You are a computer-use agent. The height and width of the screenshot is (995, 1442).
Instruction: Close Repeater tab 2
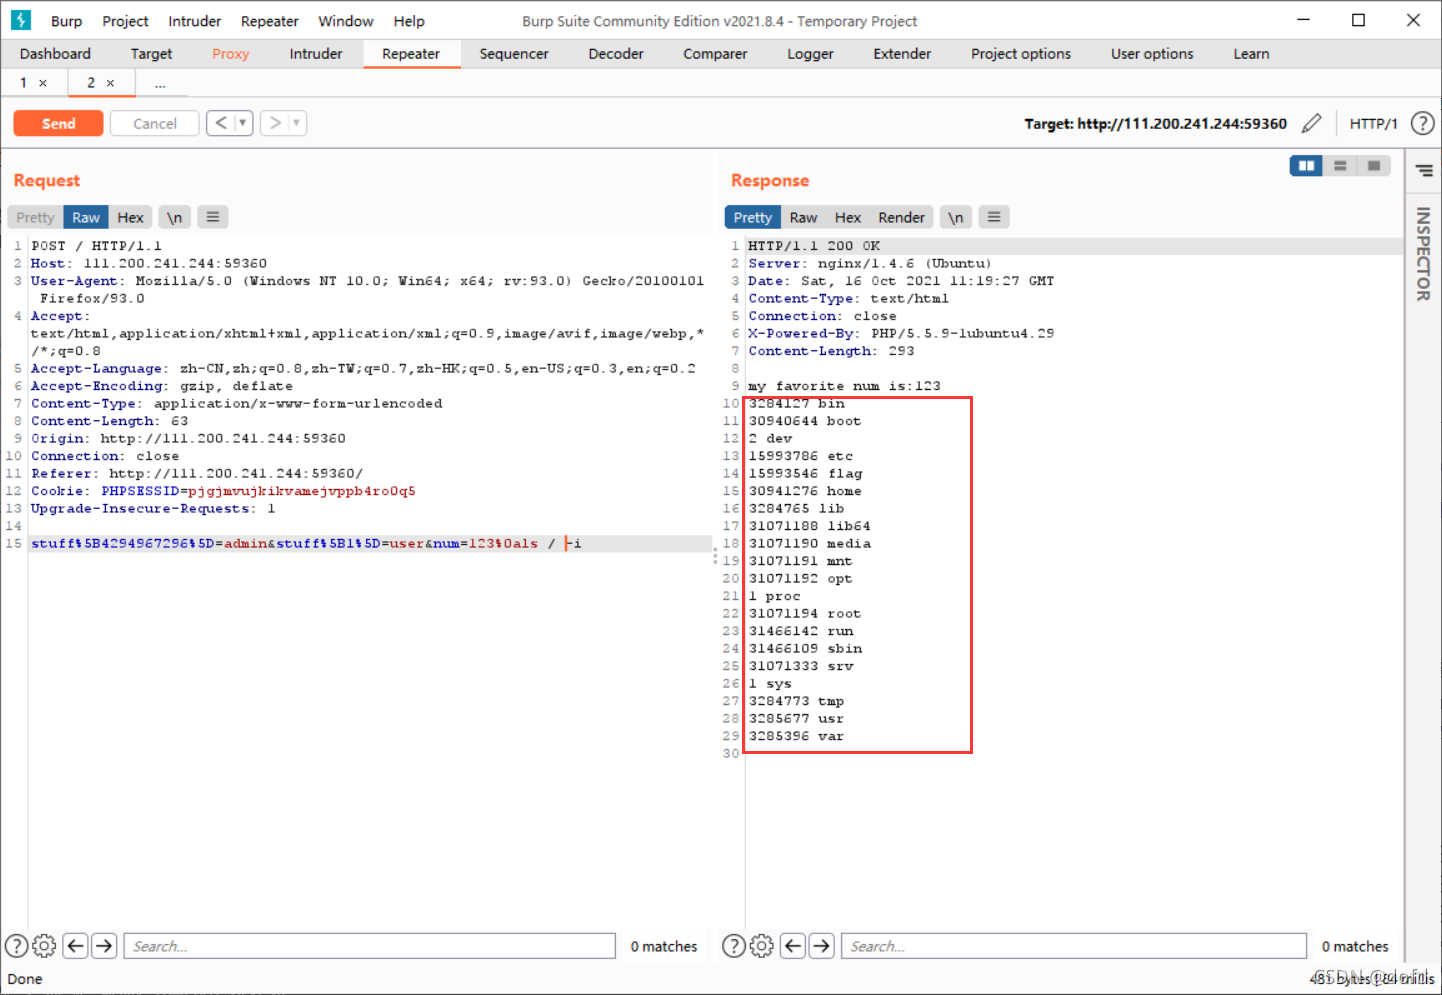(110, 83)
